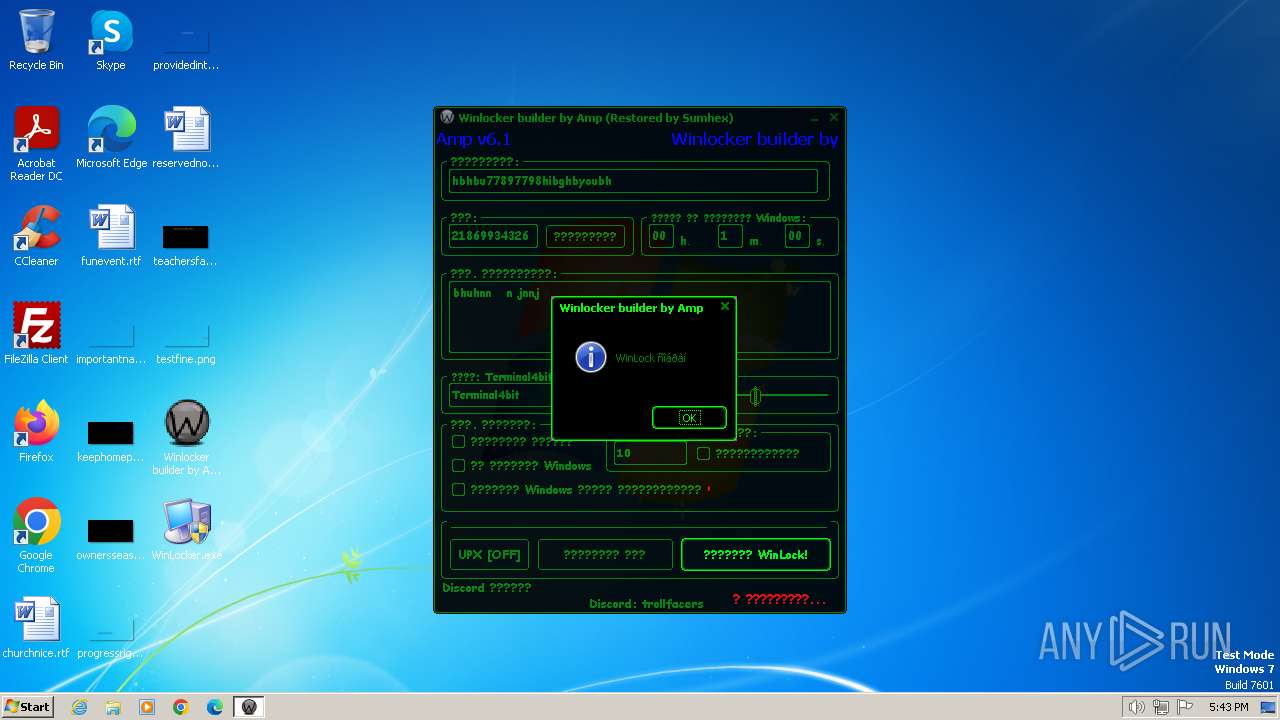
Task: Click the Discord link at bottom left
Action: 487,588
